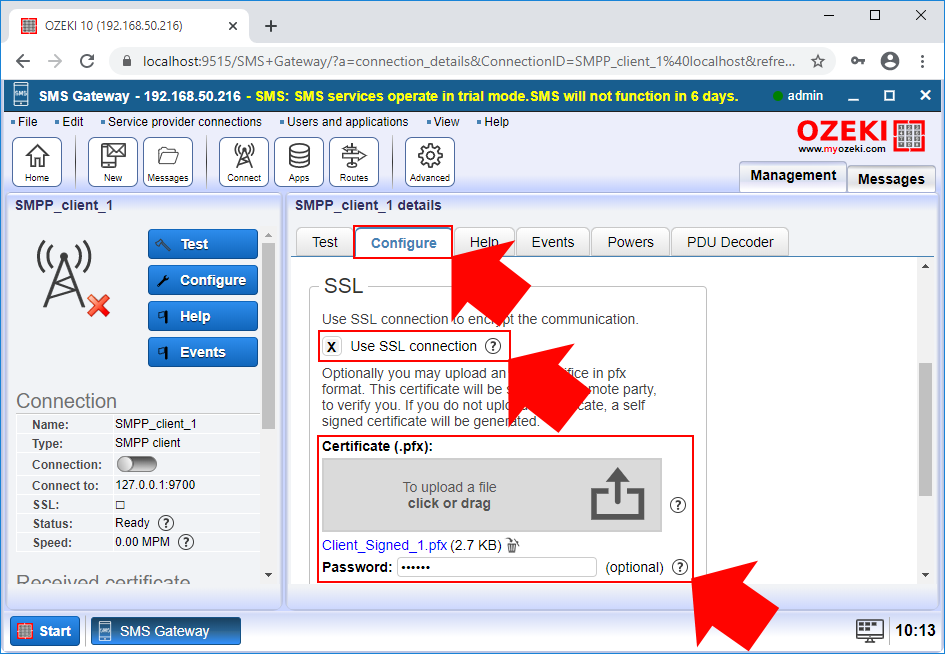Screen dimensions: 945x654
Task: Toggle the Use SSL connection checkbox
Action: (331, 347)
